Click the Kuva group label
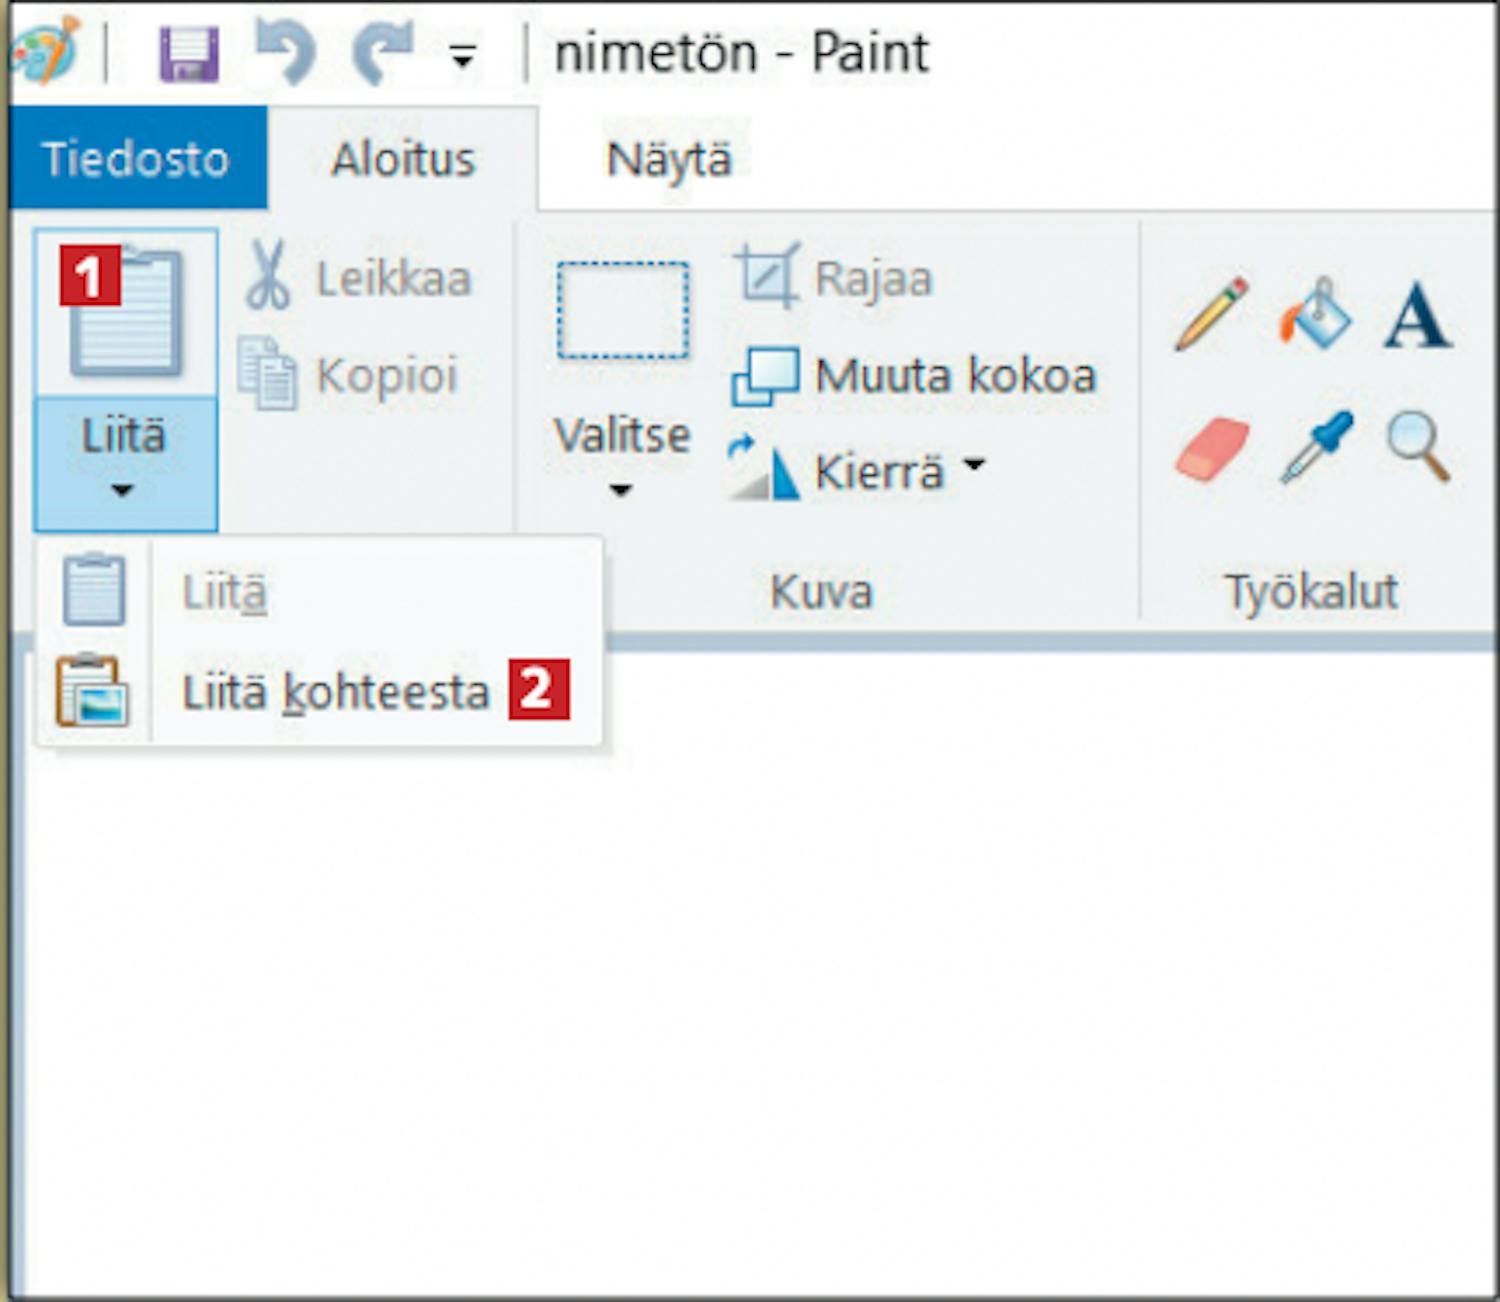1500x1302 pixels. click(x=821, y=591)
